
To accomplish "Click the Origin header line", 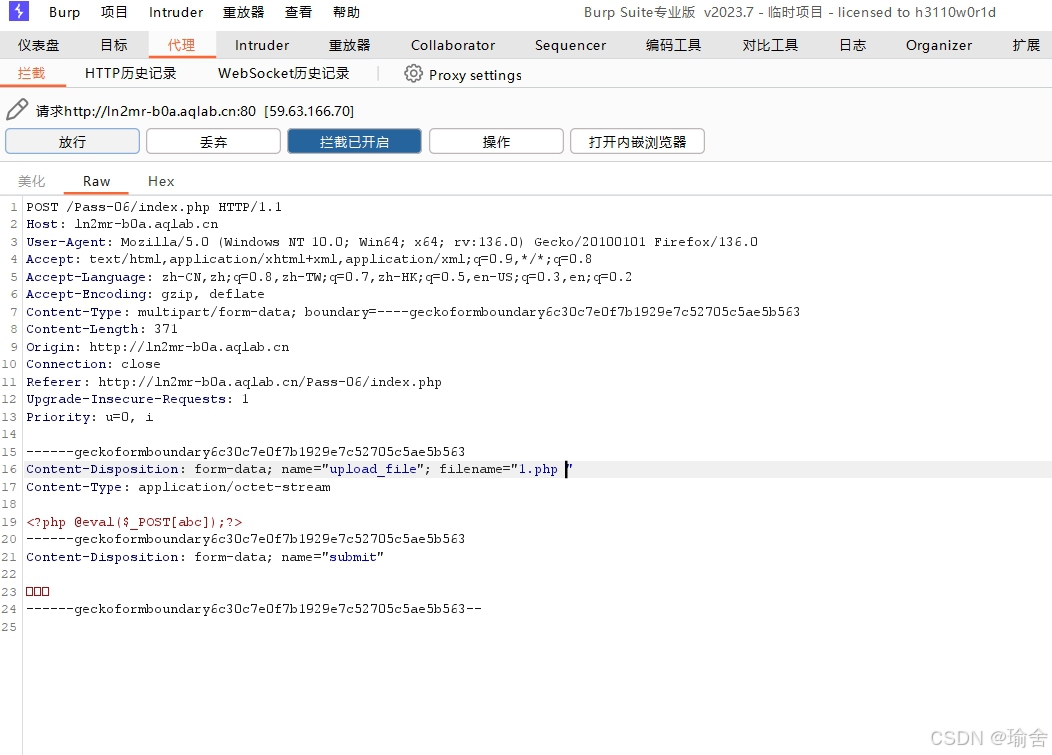I will [x=158, y=346].
